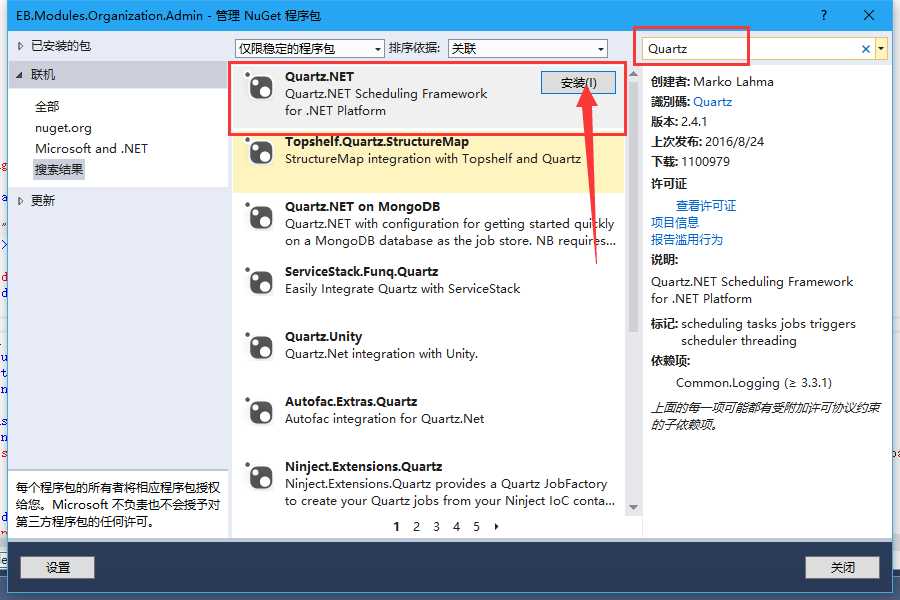
Task: Close the NuGet manager dialog window
Action: 869,15
